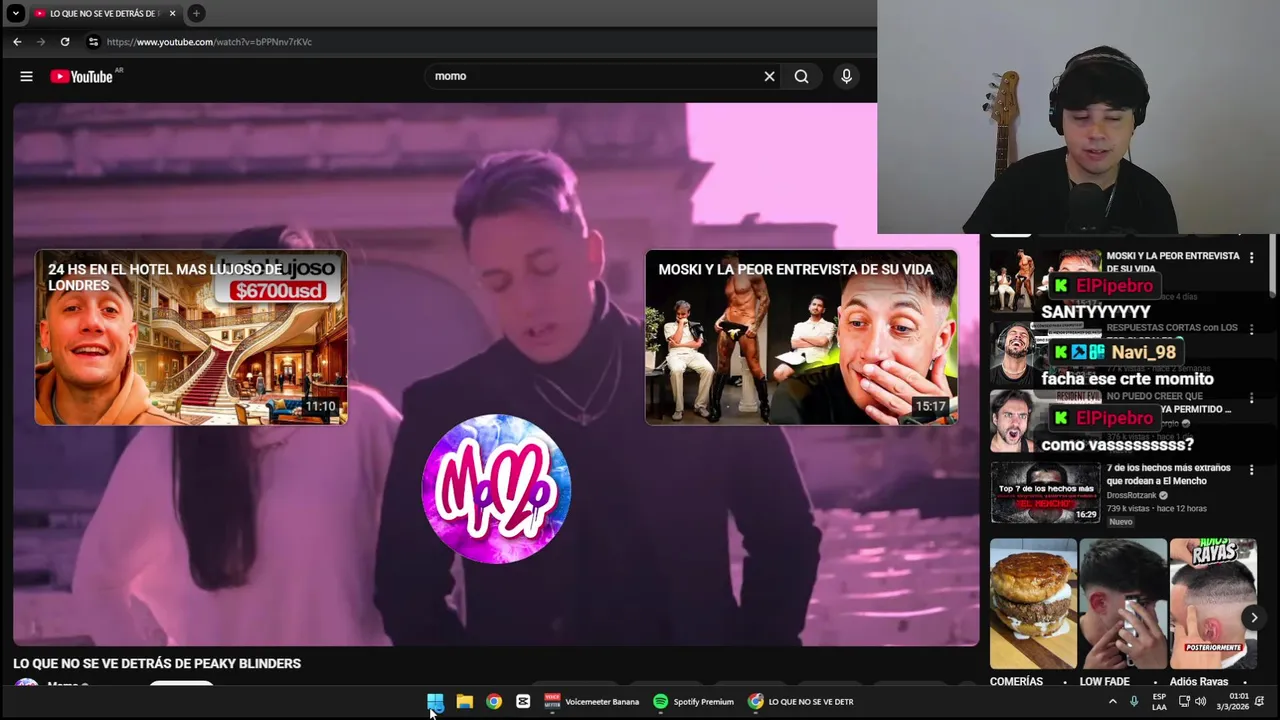Viewport: 1280px width, 720px height.
Task: Open options menu for 'NO PUEDO CREER QUE'
Action: pyautogui.click(x=1251, y=398)
